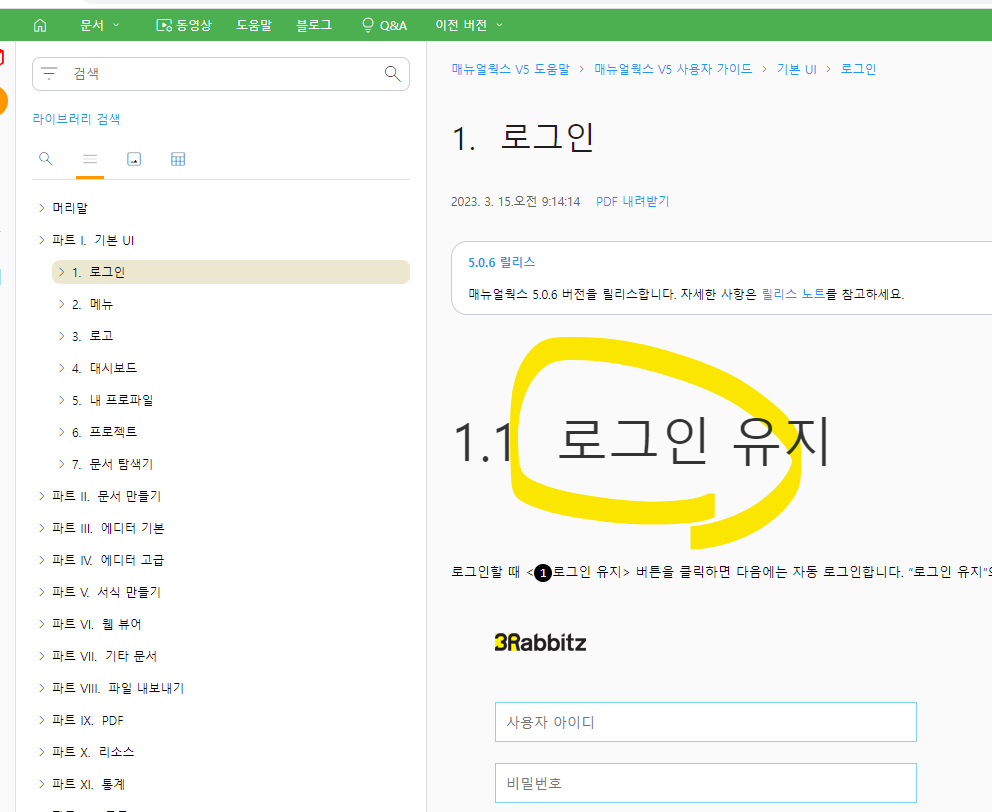Expand the 파트 III. 에디터 기본 chevron
Image resolution: width=992 pixels, height=812 pixels.
click(x=41, y=528)
